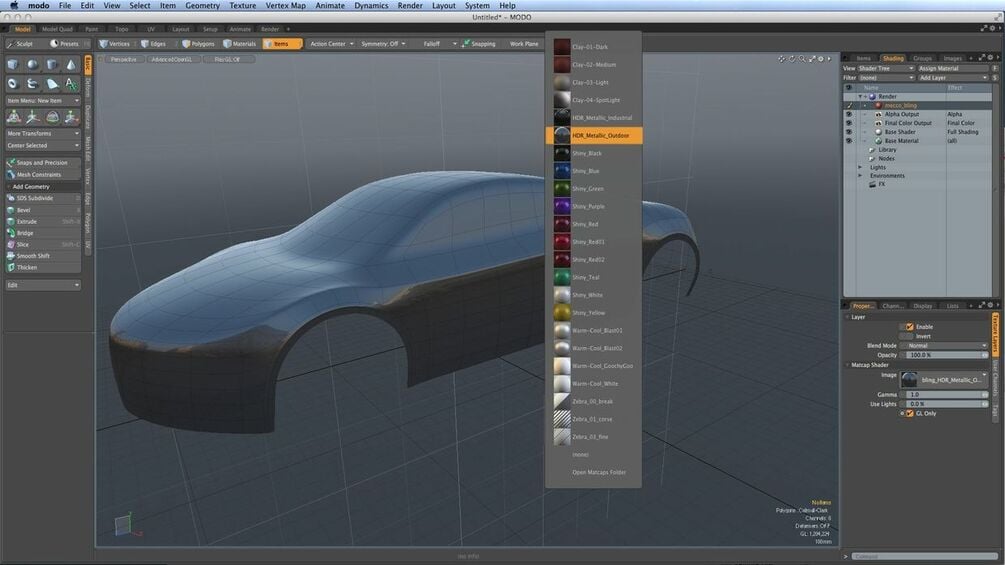Click the Bridge tool
Image resolution: width=1005 pixels, height=565 pixels.
point(42,233)
